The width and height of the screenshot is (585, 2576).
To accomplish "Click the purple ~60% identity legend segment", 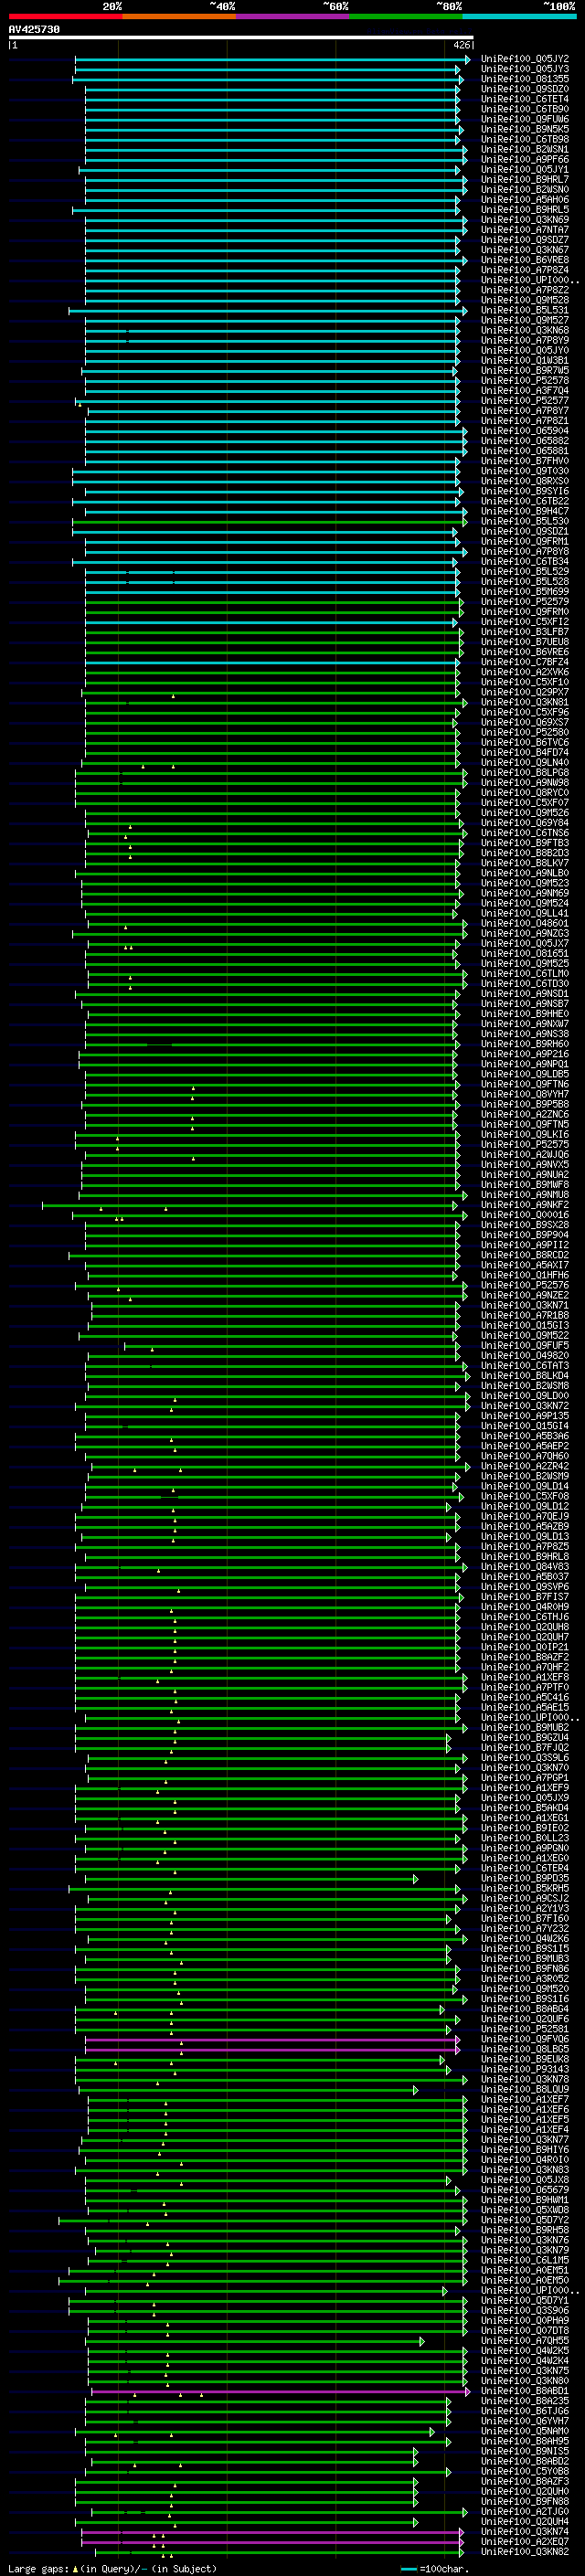I will pyautogui.click(x=292, y=17).
